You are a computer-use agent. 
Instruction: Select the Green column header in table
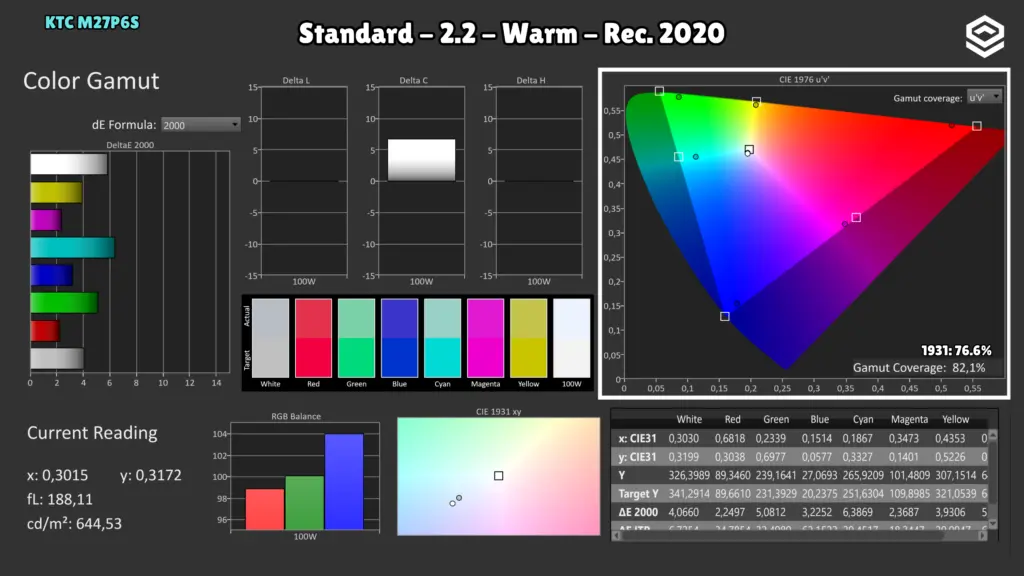[776, 419]
